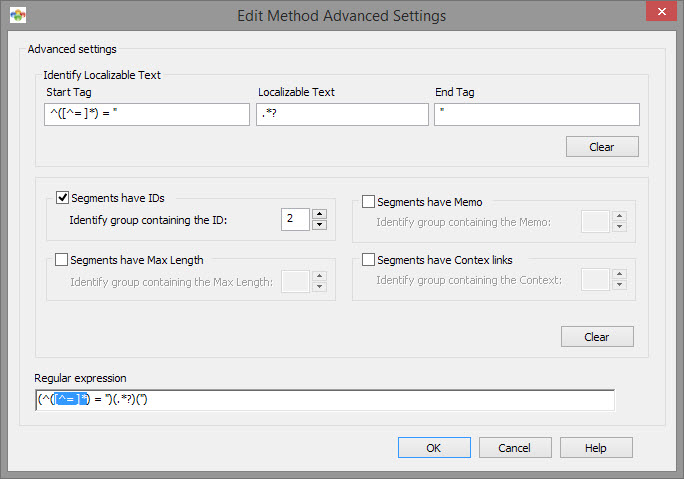
Task: Click the Max Length spinner up arrow
Action: point(320,276)
